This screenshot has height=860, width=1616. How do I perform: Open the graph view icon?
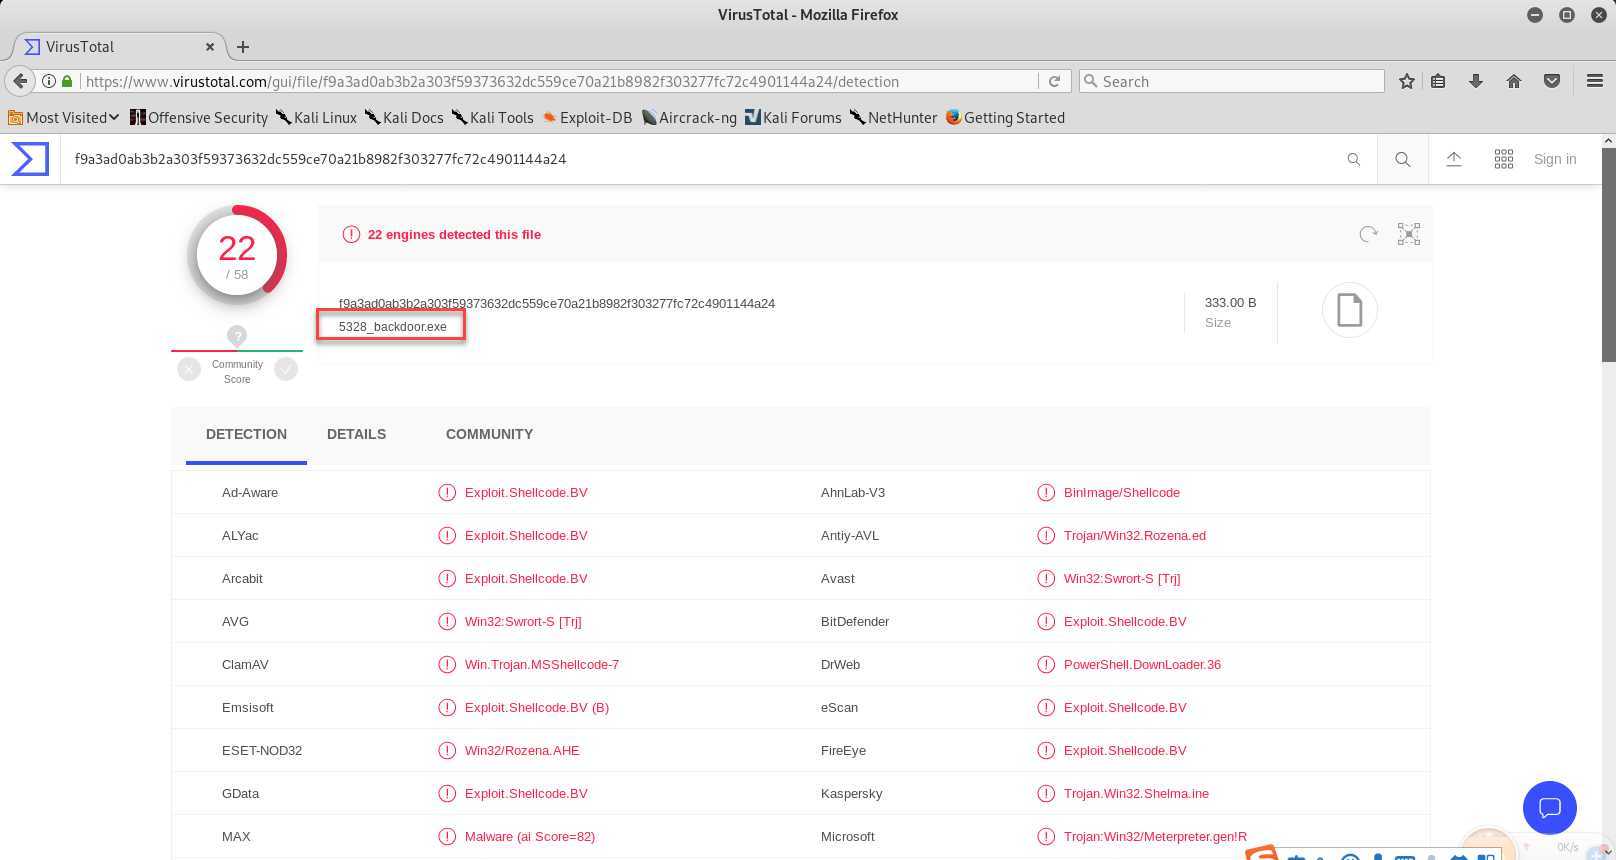tap(1409, 234)
